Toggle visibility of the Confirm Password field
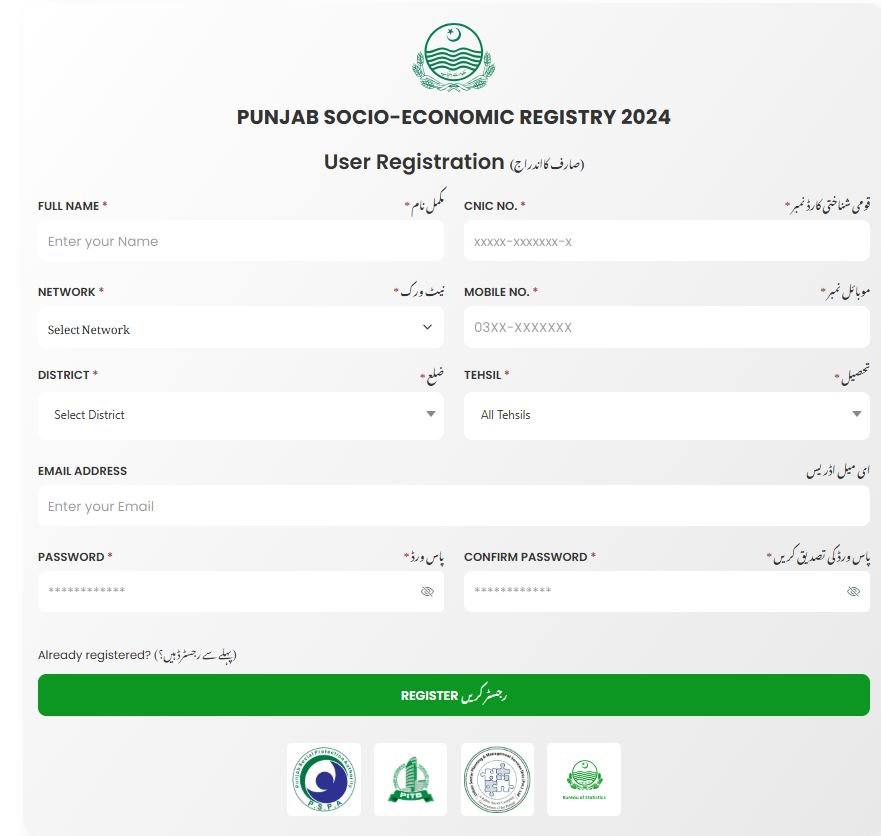Screen dimensions: 881x836 [853, 591]
